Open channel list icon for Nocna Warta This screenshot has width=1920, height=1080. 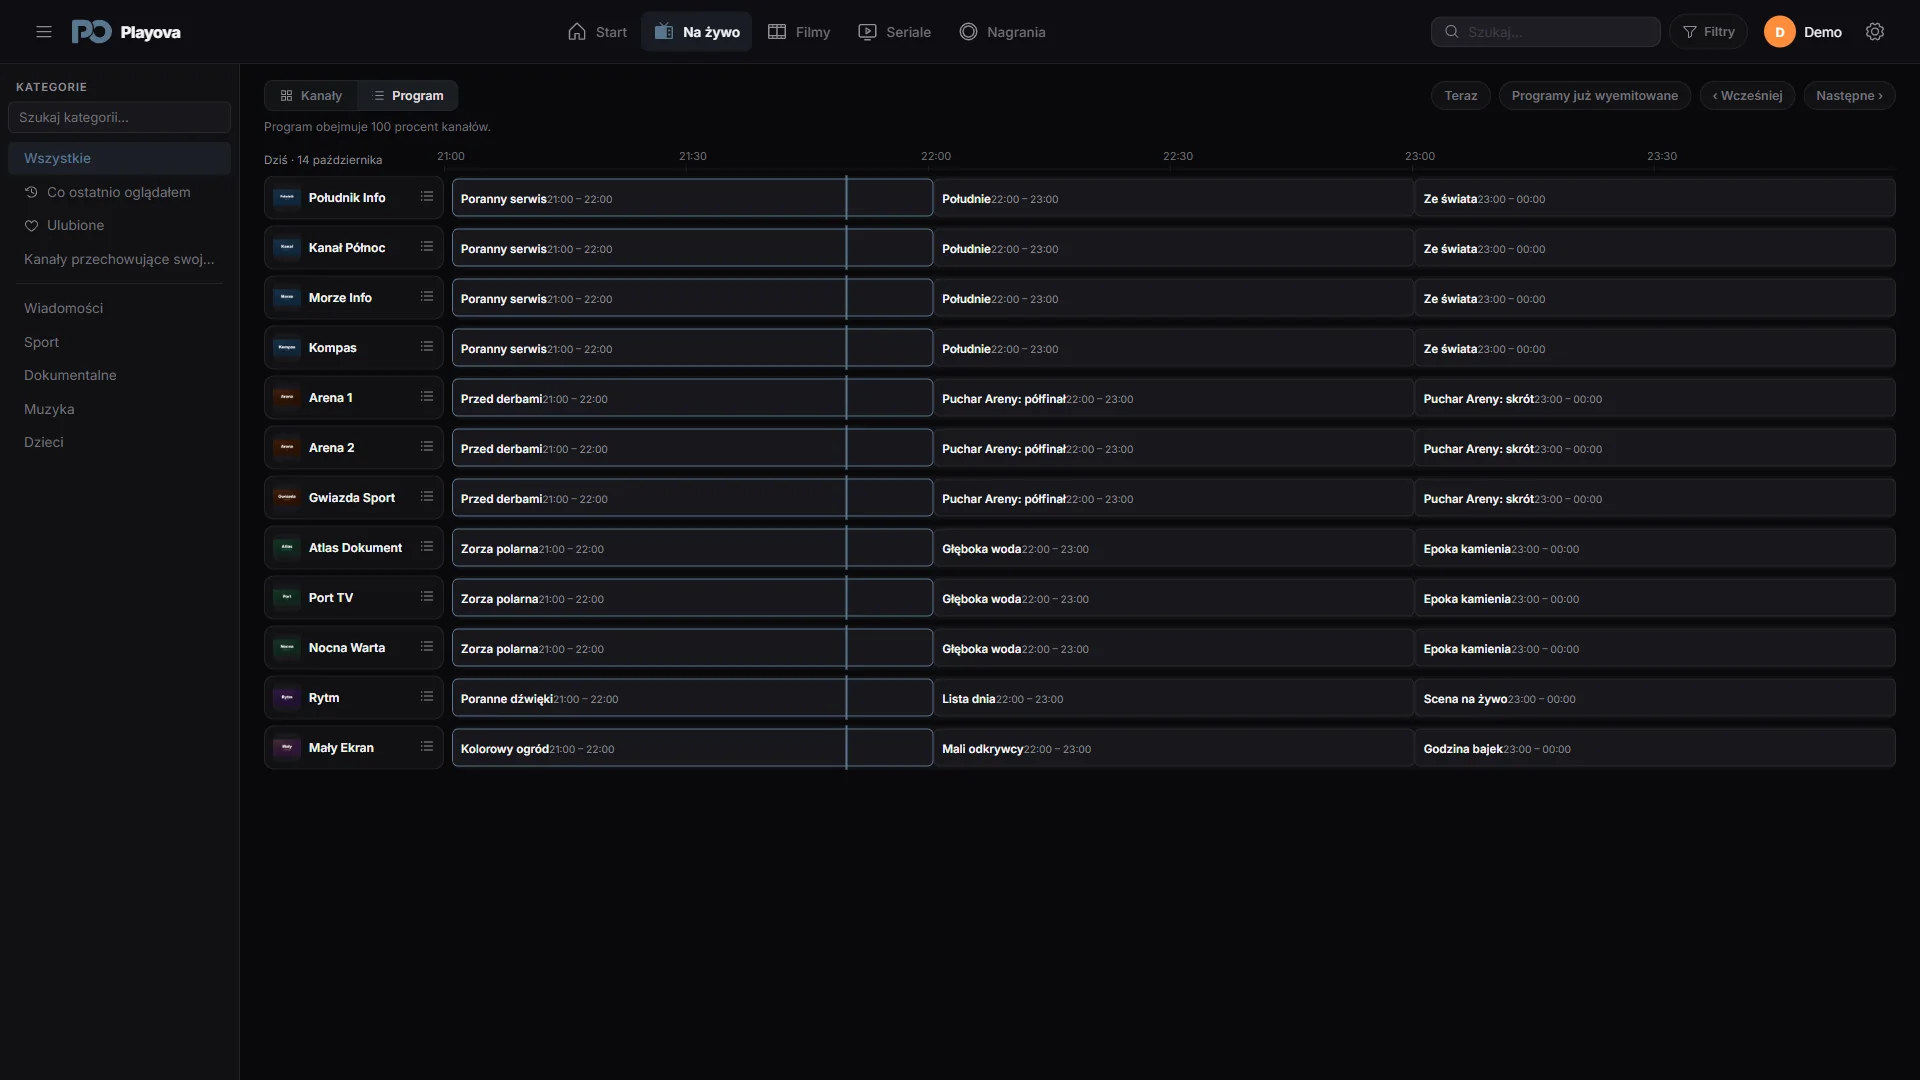pyautogui.click(x=427, y=647)
